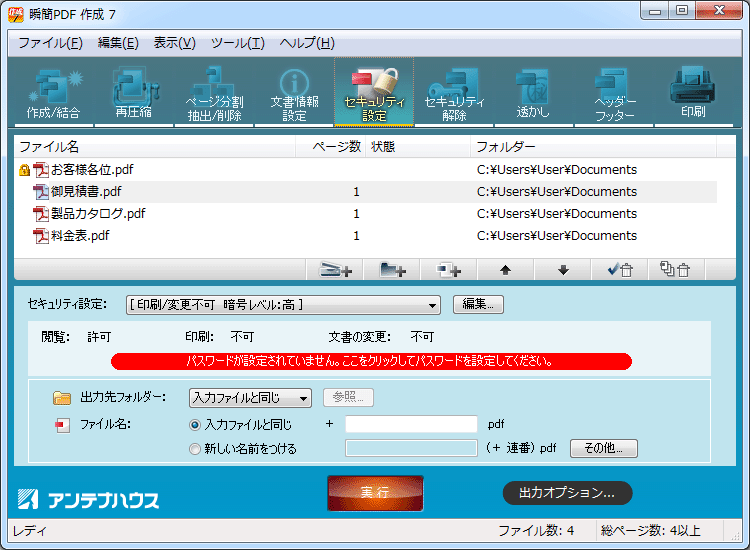Select the 再圧縮 tool icon
Viewport: 750px width, 550px height.
coord(133,93)
